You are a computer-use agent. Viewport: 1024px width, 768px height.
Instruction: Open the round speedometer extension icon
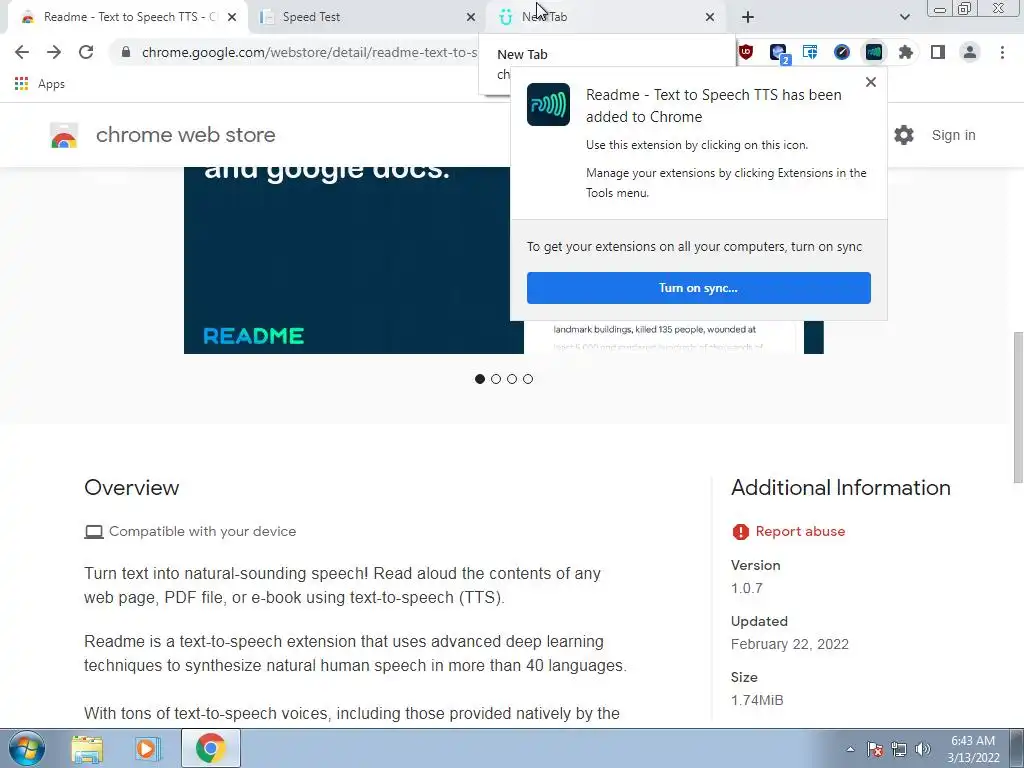pyautogui.click(x=842, y=52)
